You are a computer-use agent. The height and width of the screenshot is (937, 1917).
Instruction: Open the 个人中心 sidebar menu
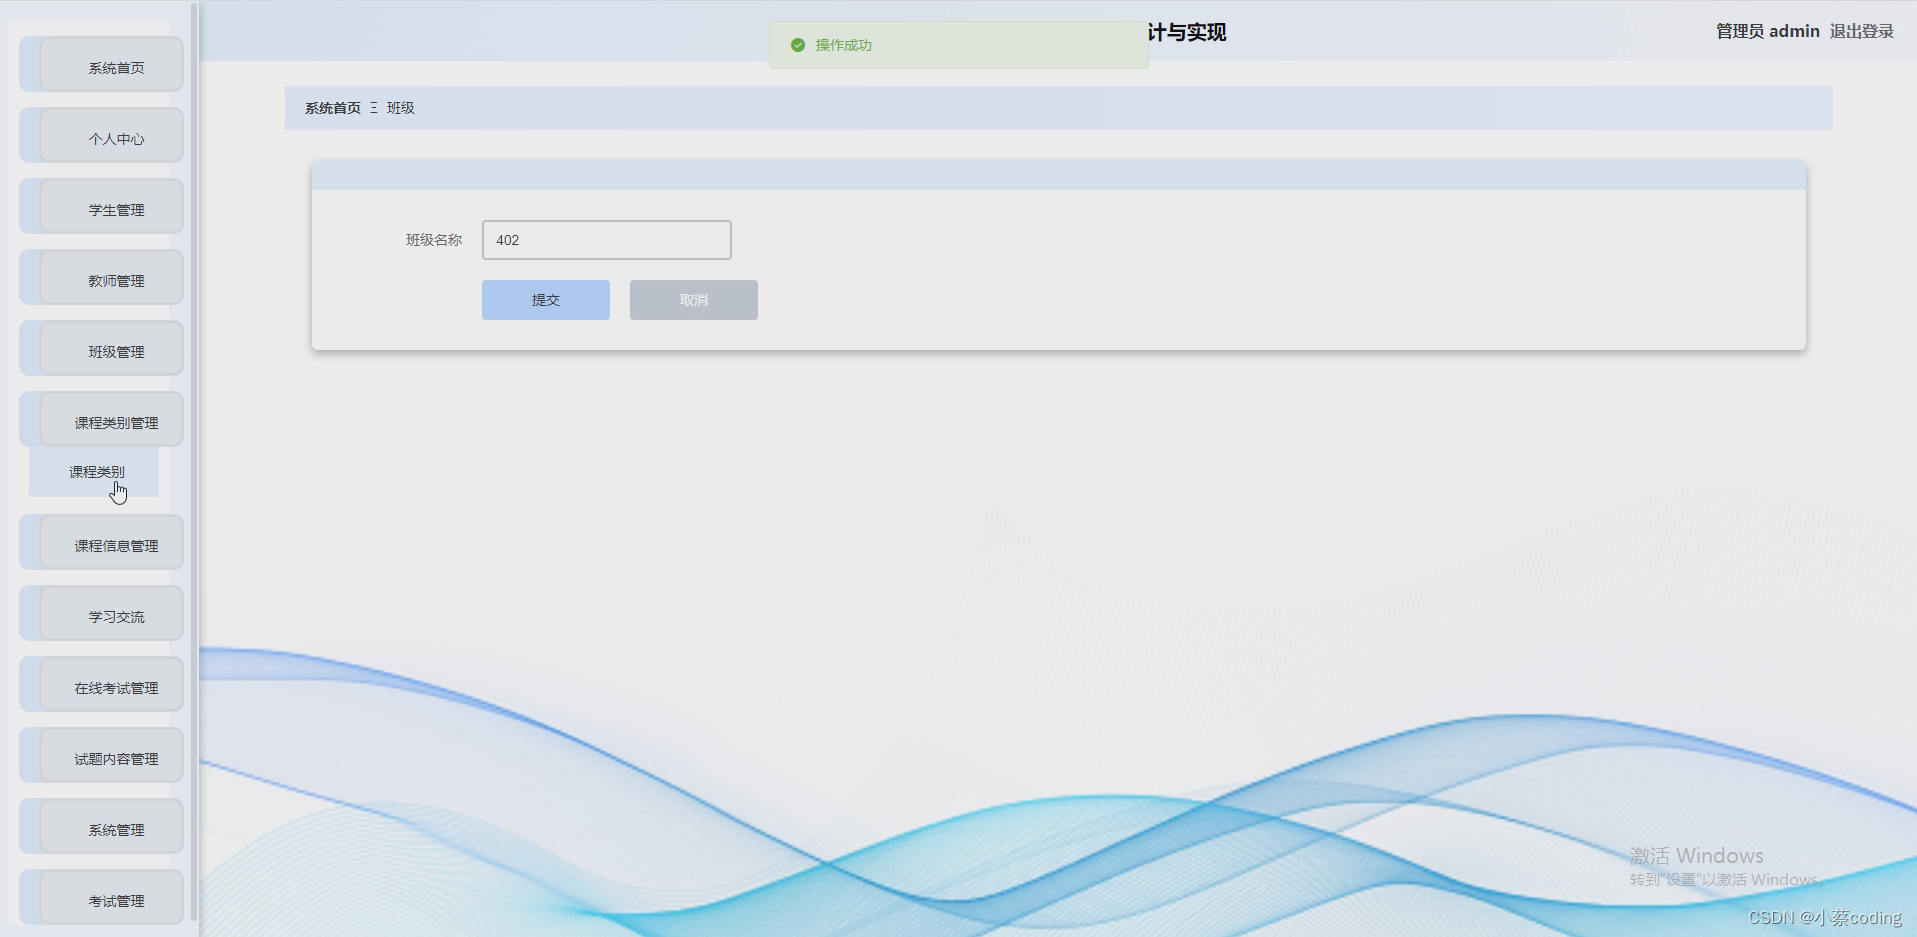(102, 136)
